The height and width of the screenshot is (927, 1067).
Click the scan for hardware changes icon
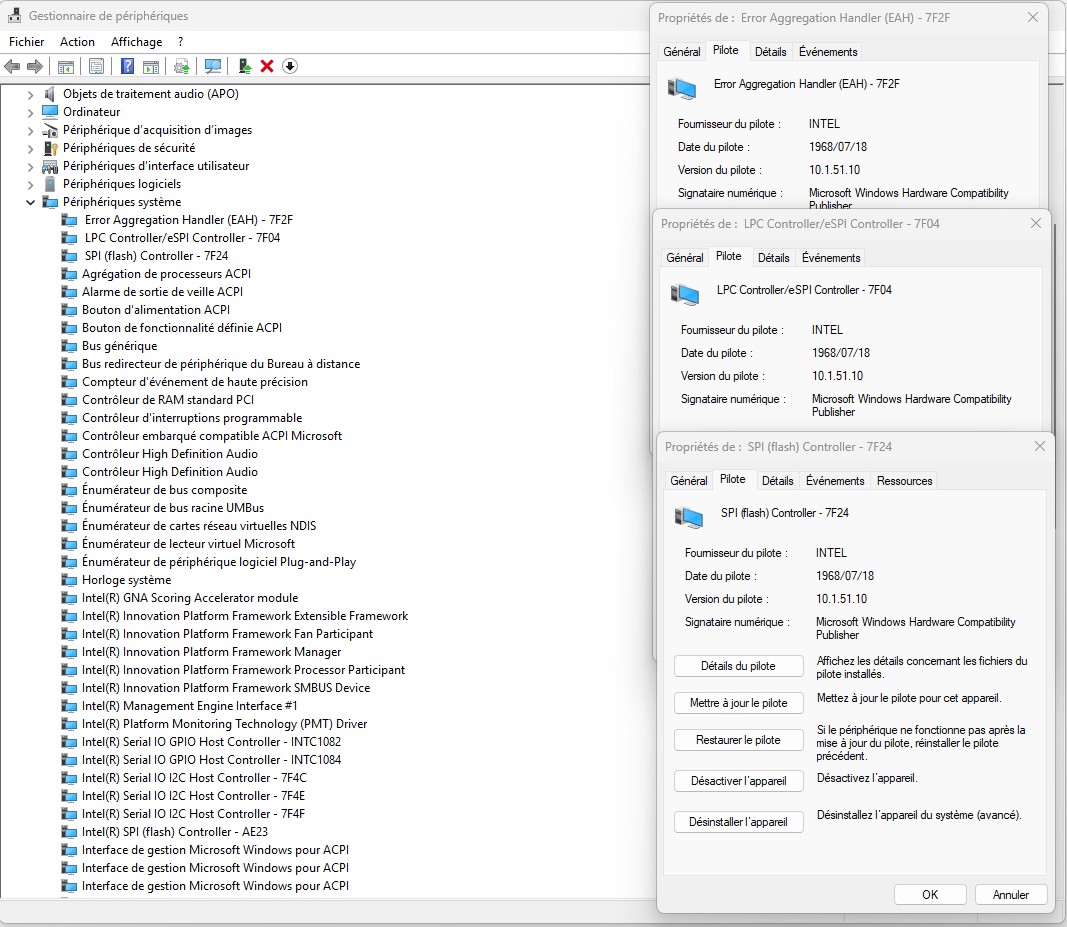coord(212,66)
